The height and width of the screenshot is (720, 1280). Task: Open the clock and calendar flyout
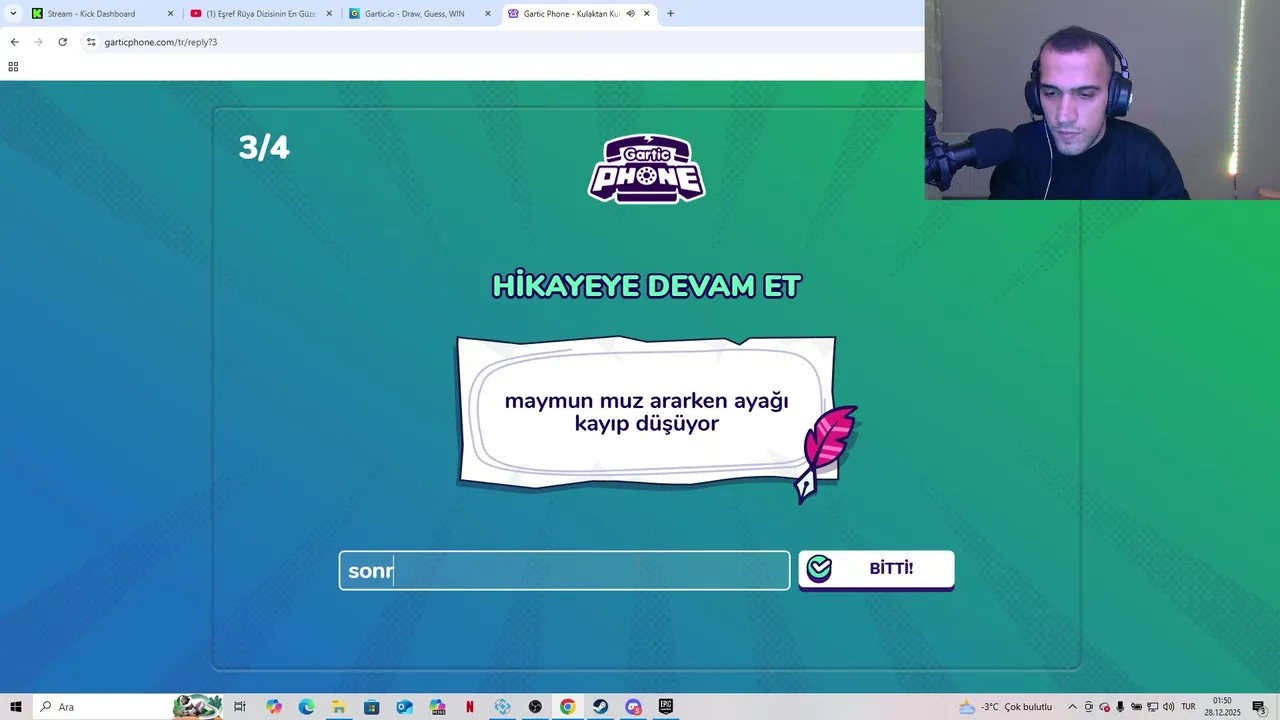coord(1222,707)
